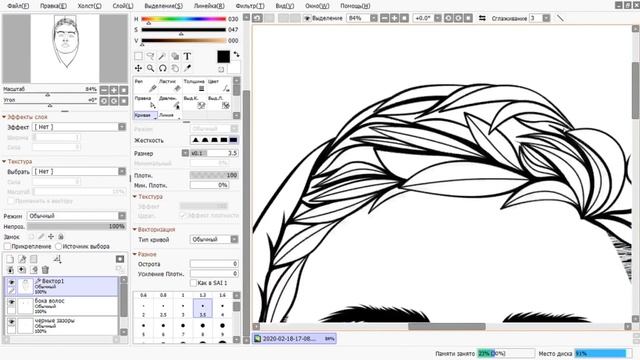Zoom out using navigator minus button
The image size is (640, 360).
click(104, 90)
